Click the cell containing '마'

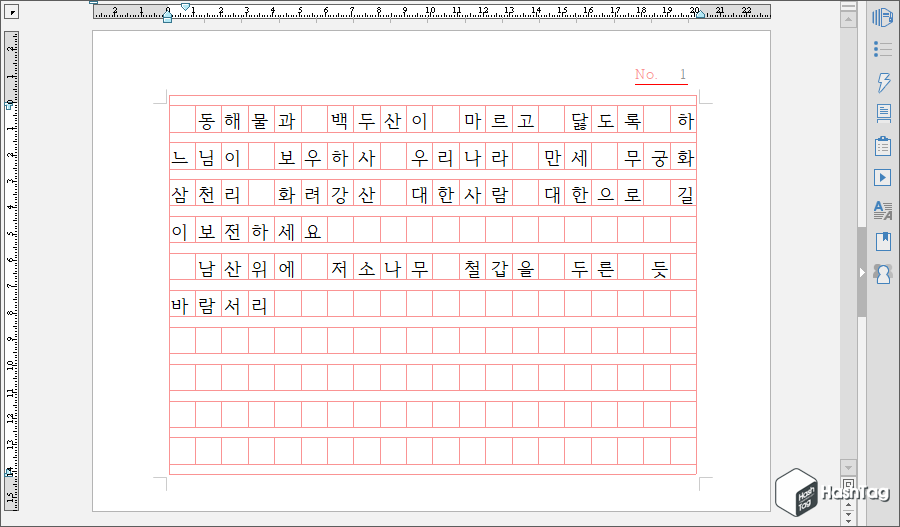click(x=472, y=119)
